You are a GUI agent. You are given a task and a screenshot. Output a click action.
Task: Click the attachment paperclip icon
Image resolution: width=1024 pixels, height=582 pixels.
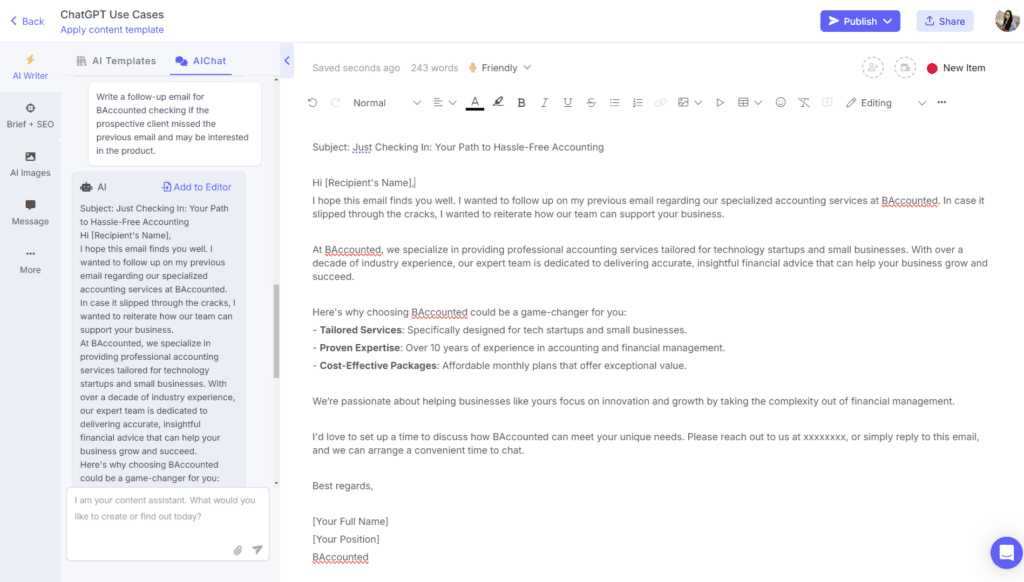[x=238, y=550]
